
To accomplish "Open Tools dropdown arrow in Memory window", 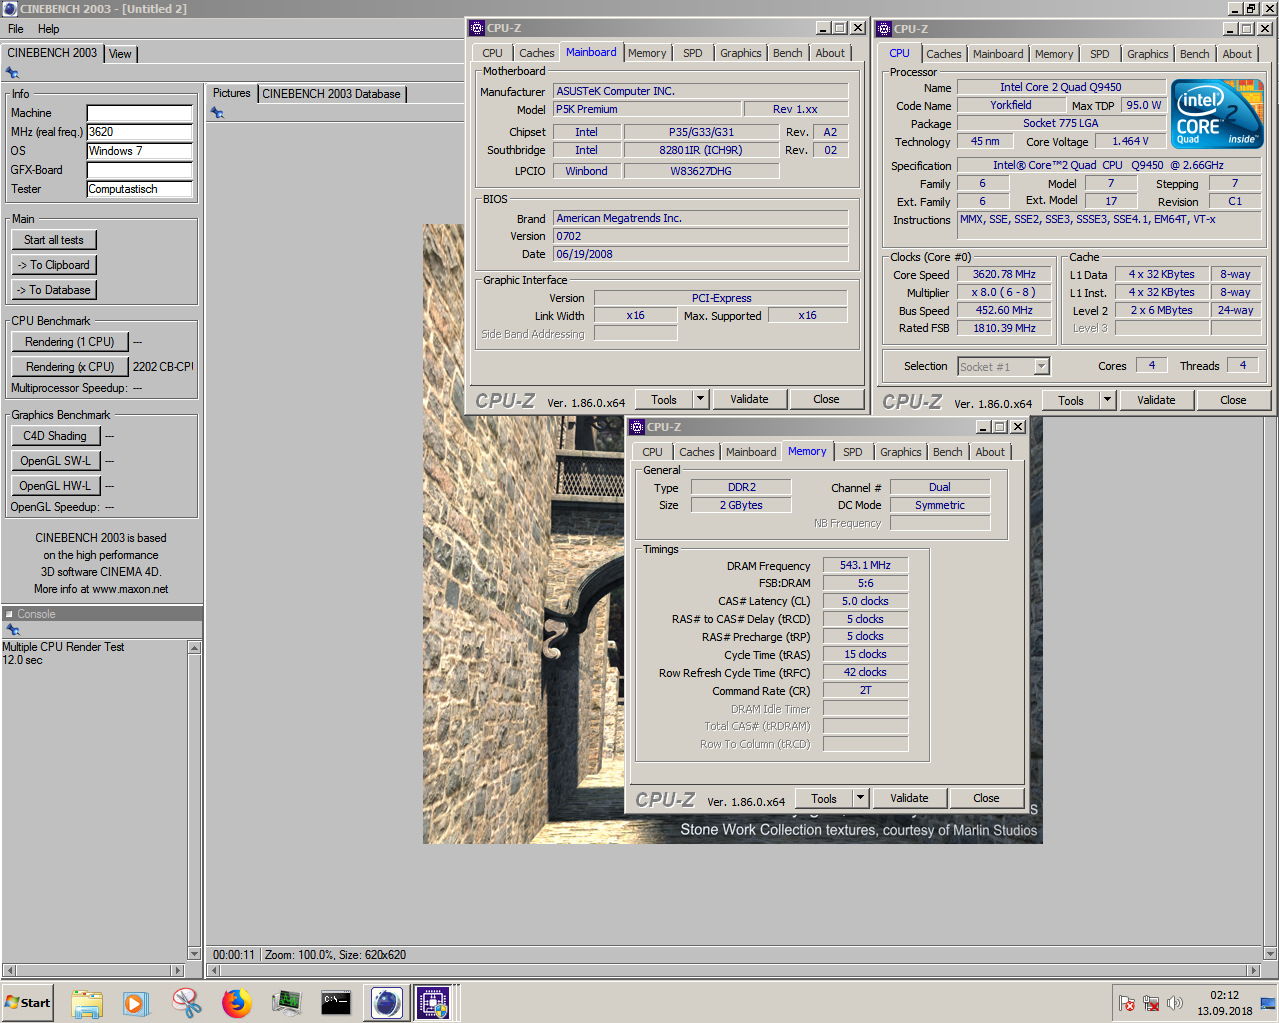I will click(x=860, y=798).
